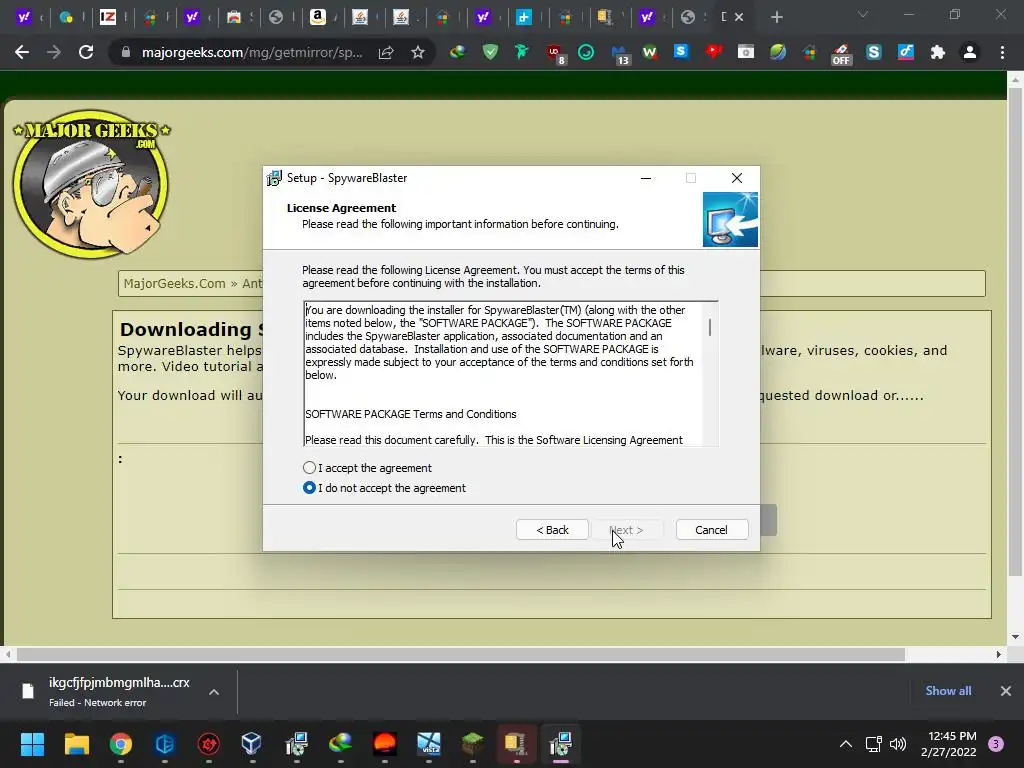Select 'I do not accept the agreement' option

(309, 488)
